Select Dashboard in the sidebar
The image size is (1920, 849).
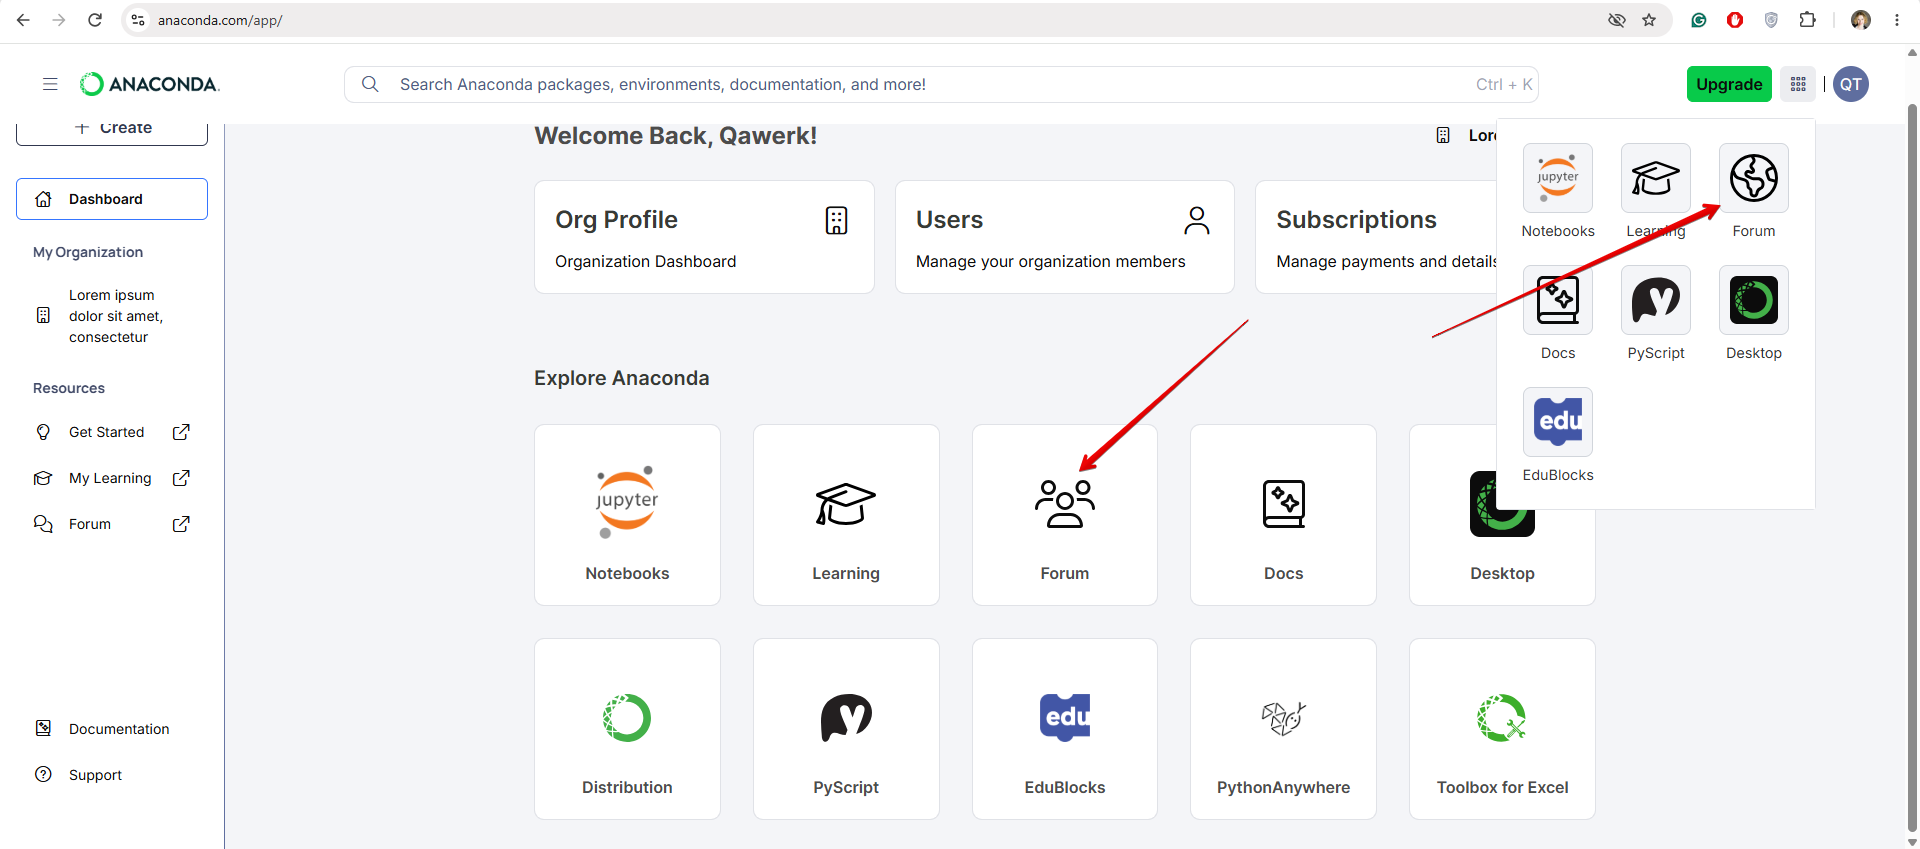point(112,199)
